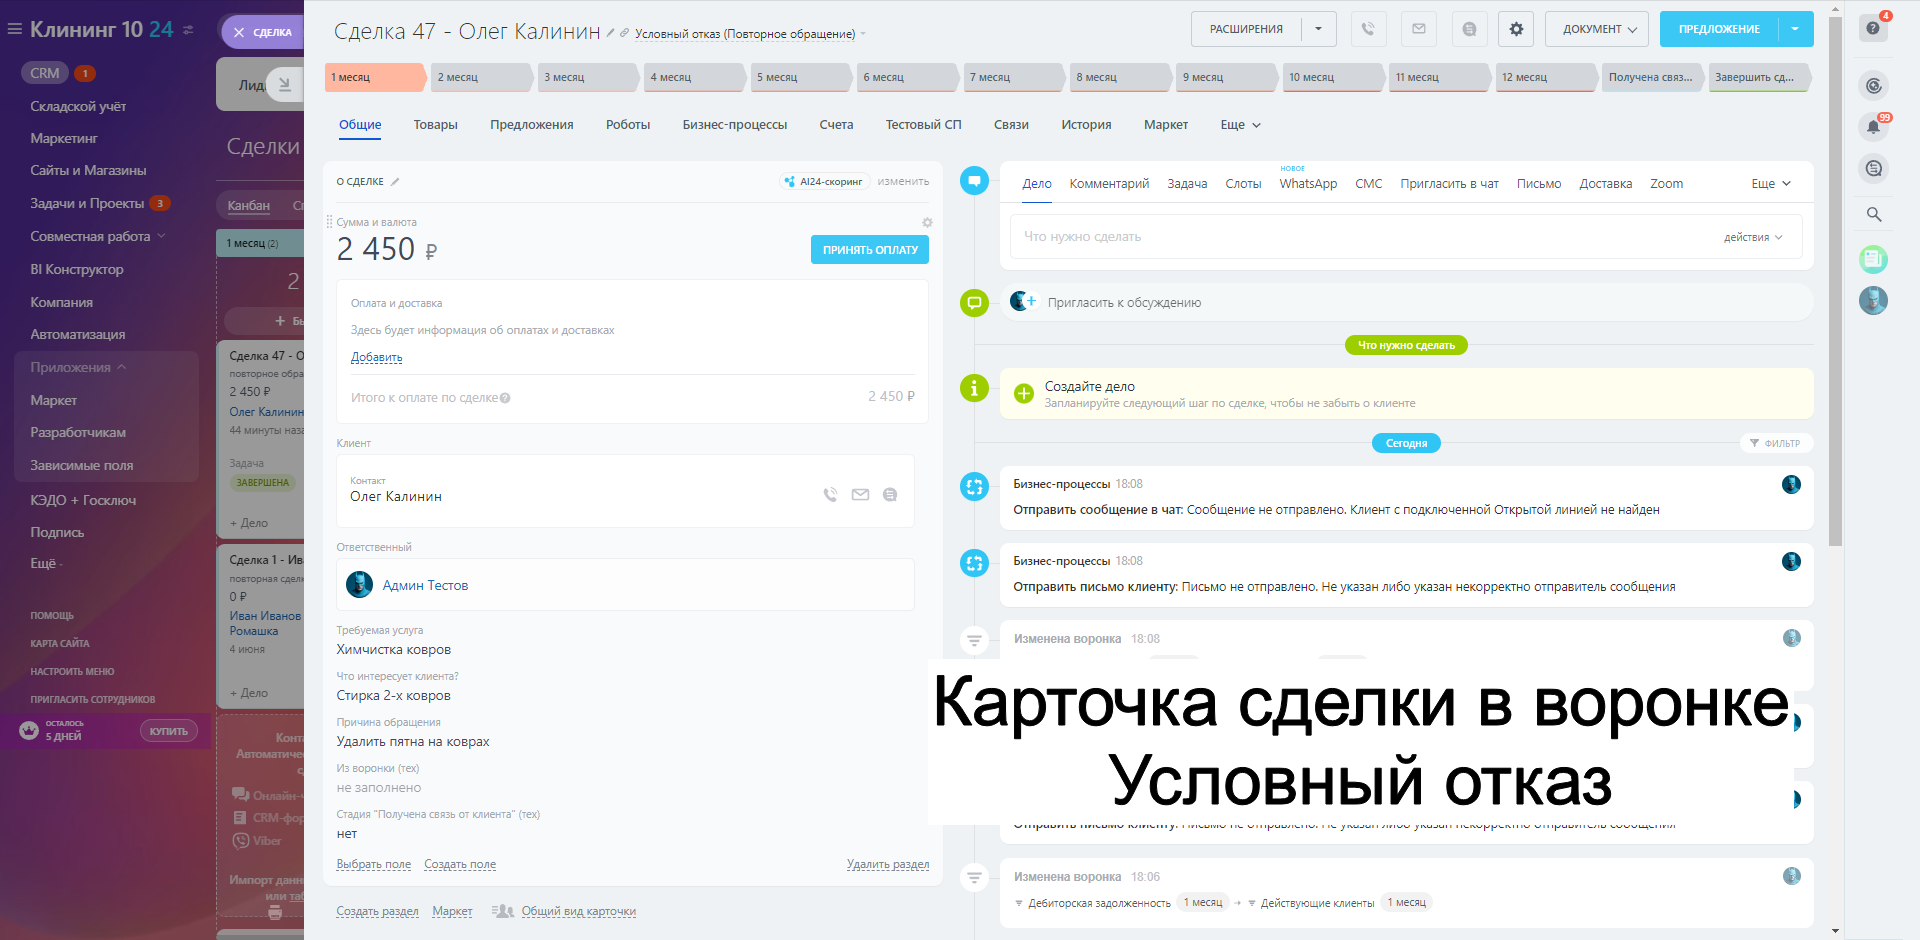Call contact Олег Калинин via phone icon
Screen dimensions: 1920x940
[830, 495]
